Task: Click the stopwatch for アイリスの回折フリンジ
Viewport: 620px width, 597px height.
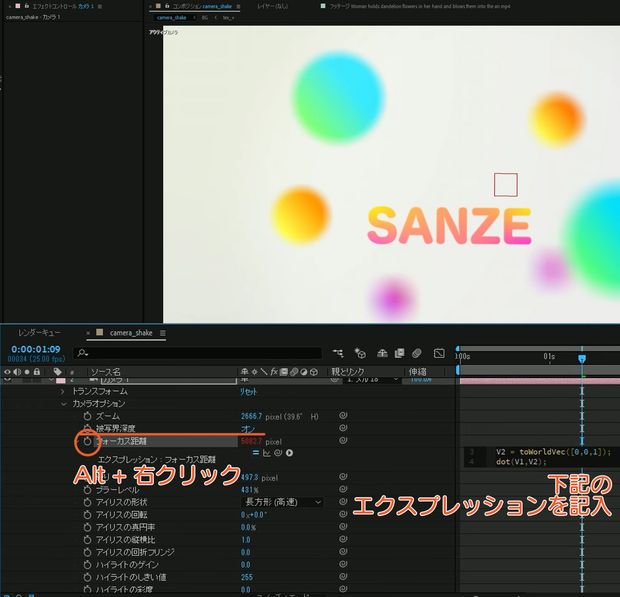Action: [87, 552]
